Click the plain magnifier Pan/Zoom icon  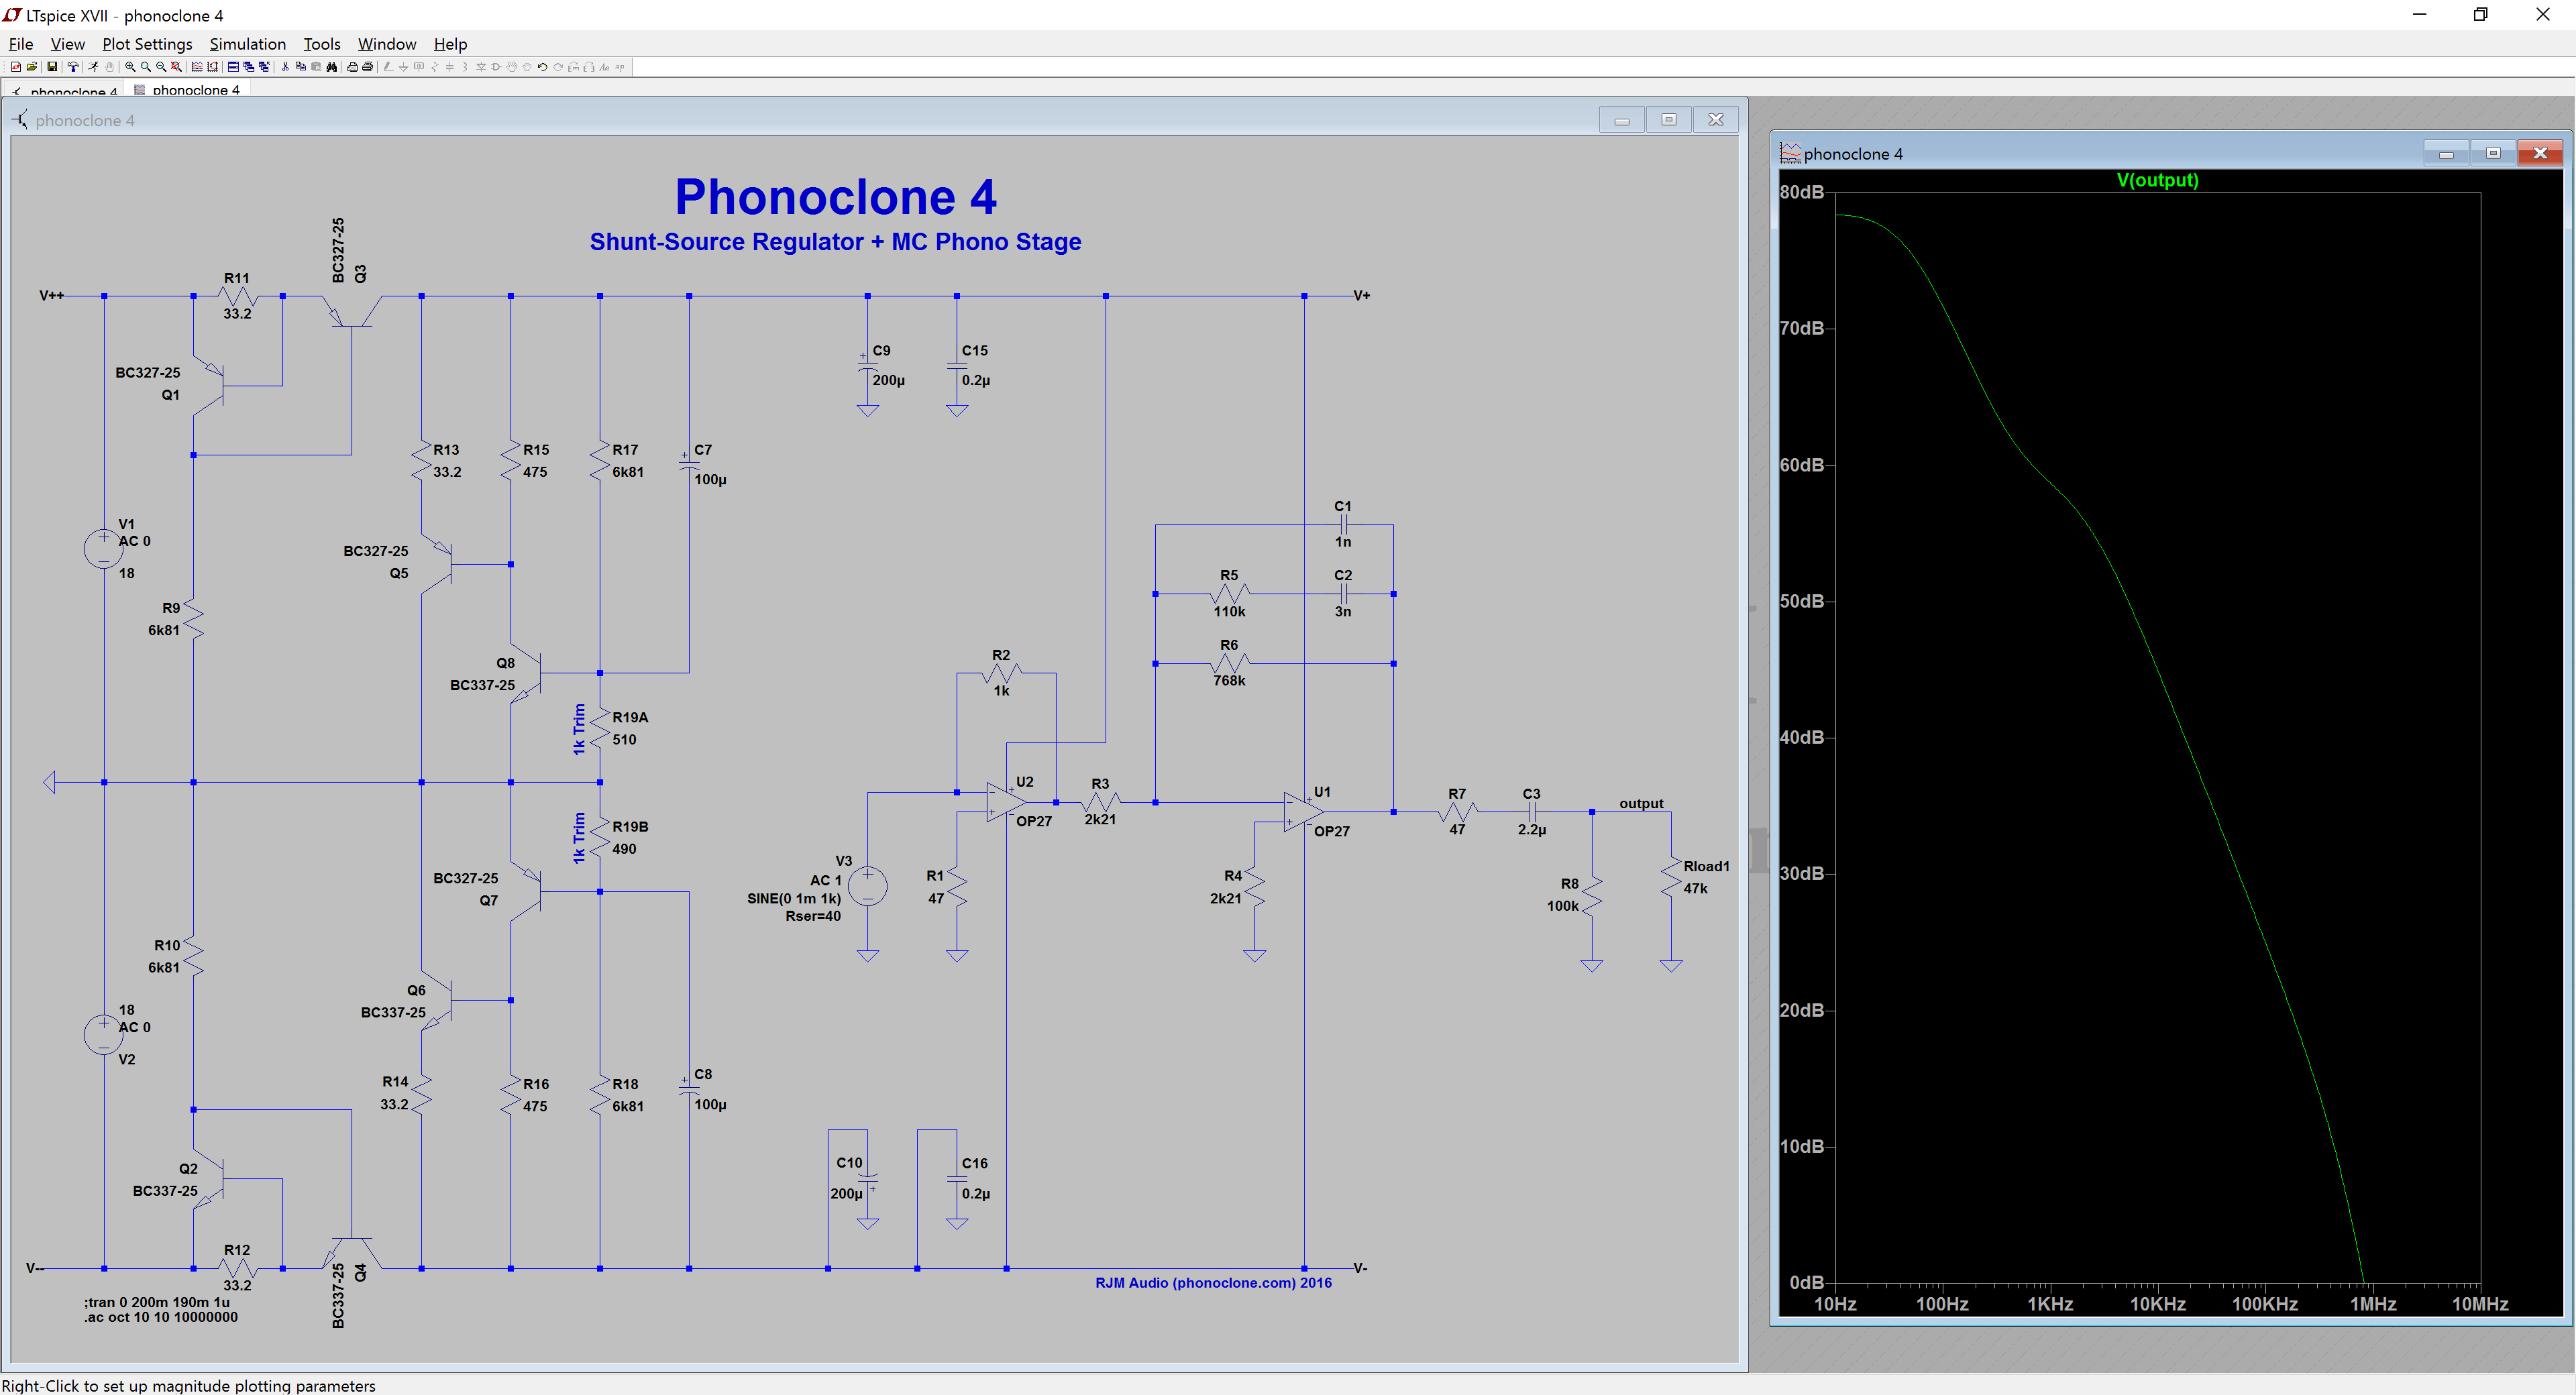point(146,67)
